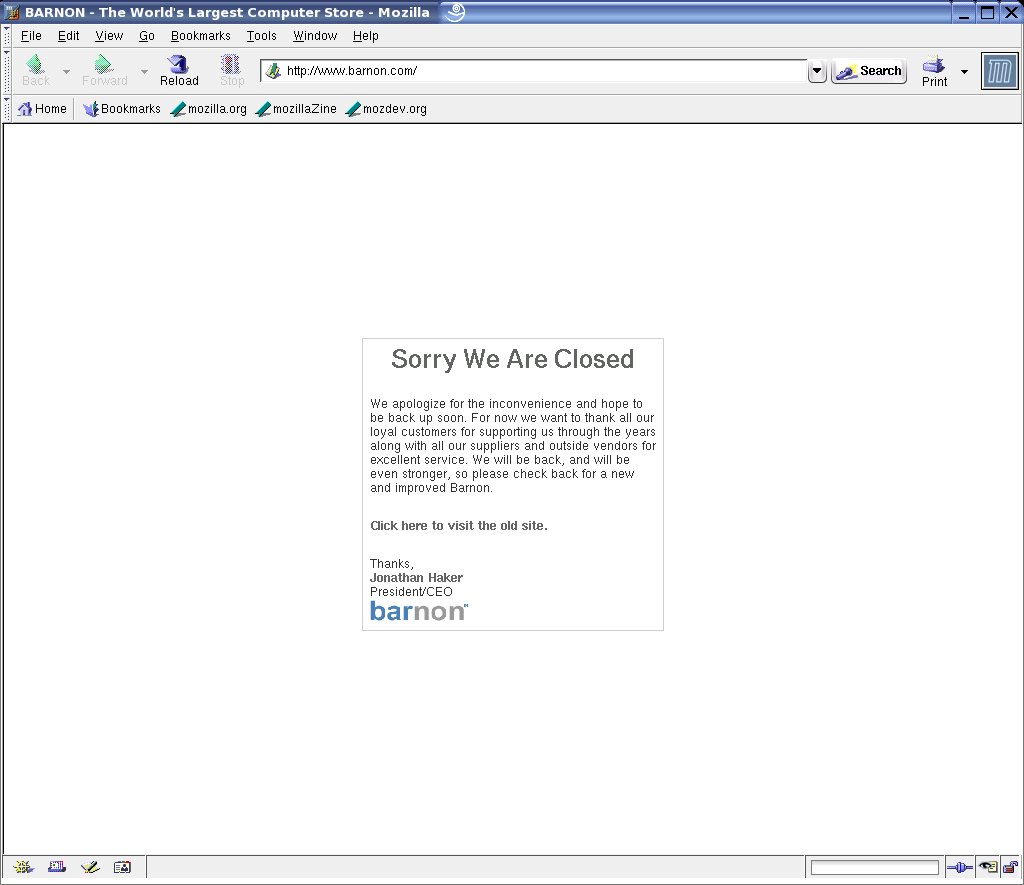The height and width of the screenshot is (885, 1024).
Task: Click the Jonathan Haker name text
Action: [x=416, y=578]
